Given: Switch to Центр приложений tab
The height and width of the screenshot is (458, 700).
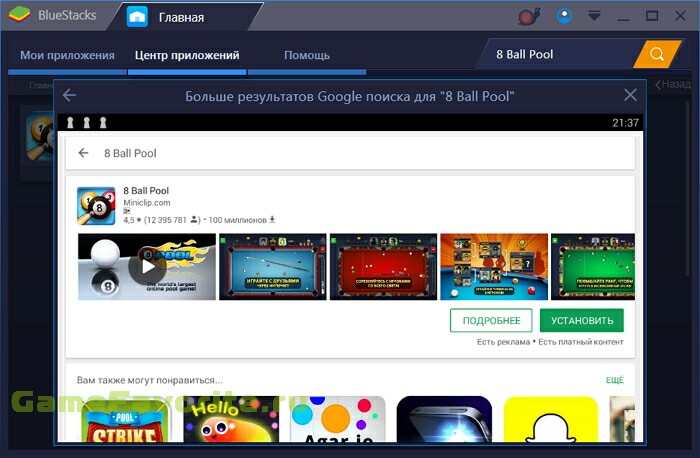Looking at the screenshot, I should (x=187, y=55).
